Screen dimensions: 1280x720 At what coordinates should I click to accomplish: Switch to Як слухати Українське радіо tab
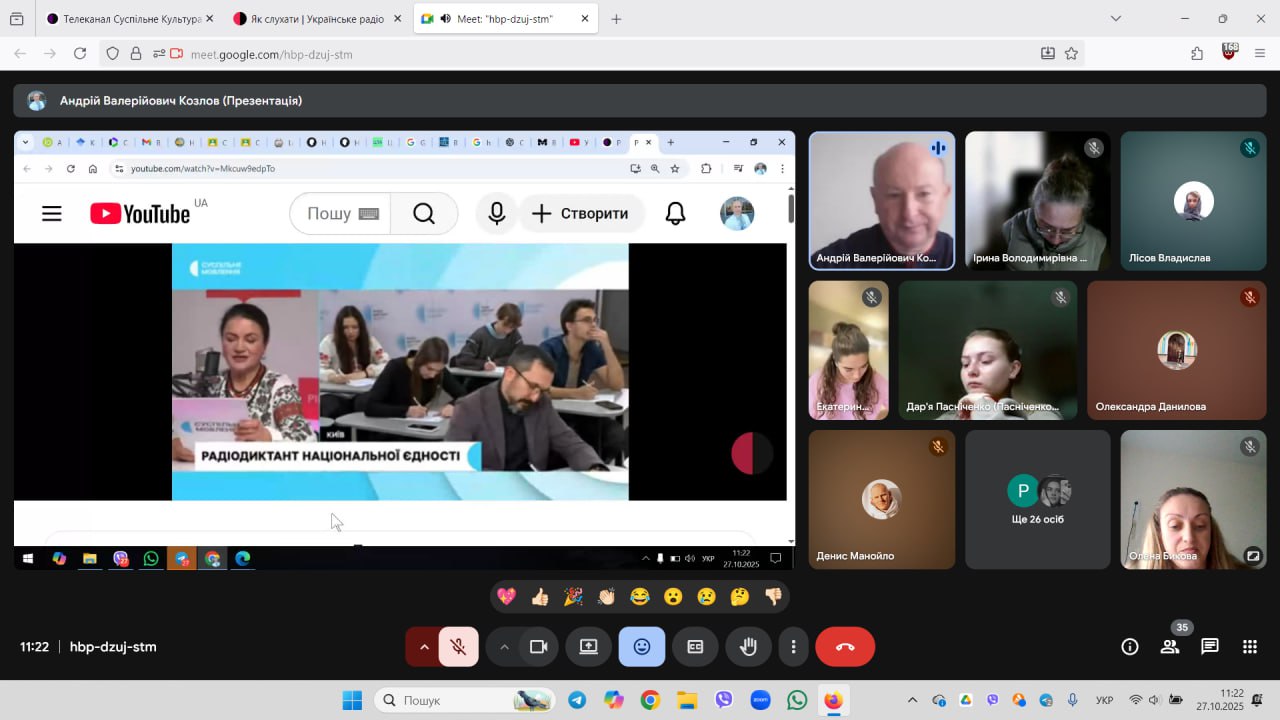(x=310, y=19)
